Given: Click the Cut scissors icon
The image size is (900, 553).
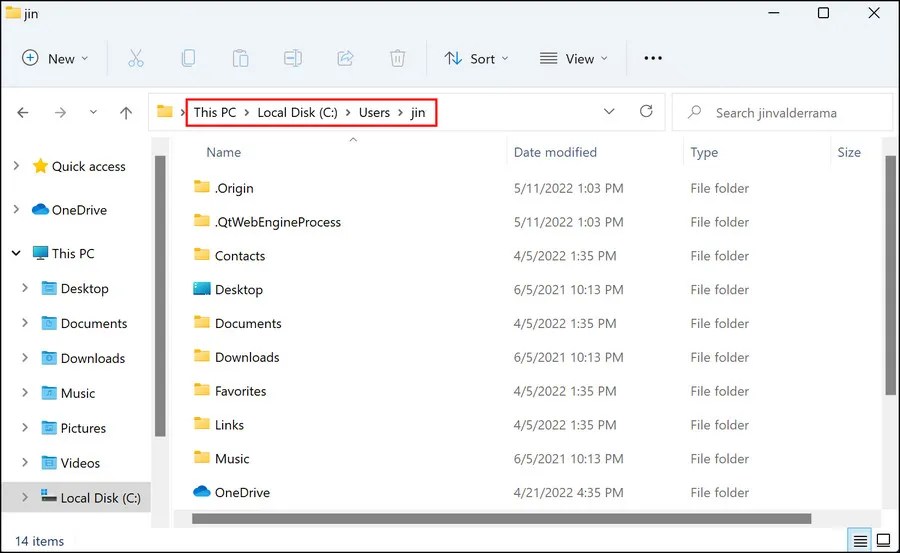Looking at the screenshot, I should pos(135,58).
